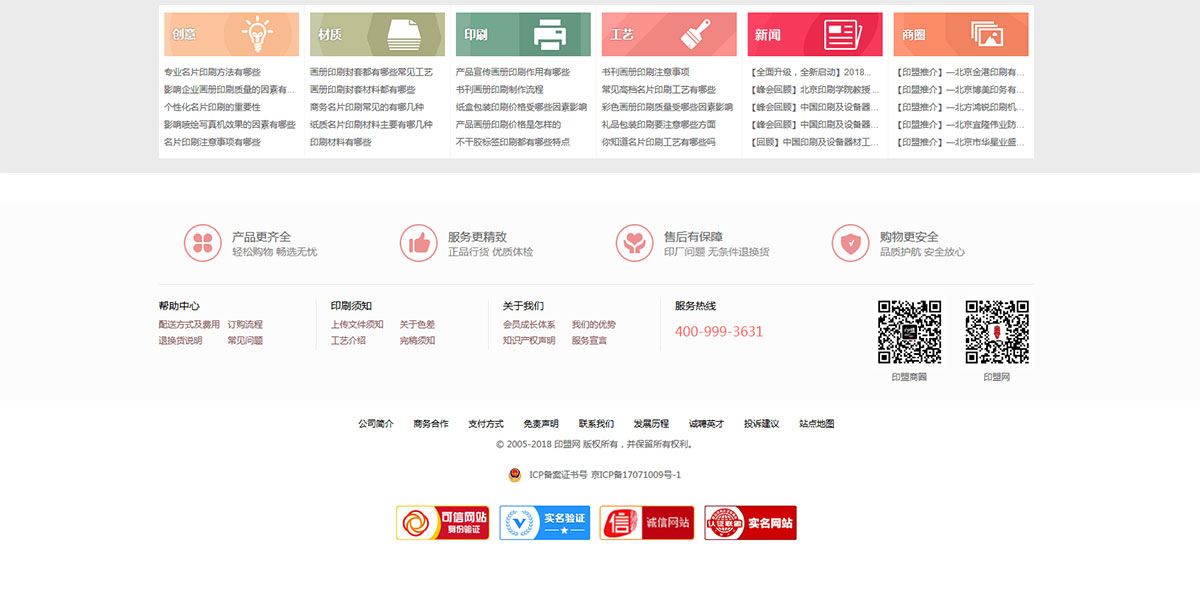Open the 印刷 printer category banner
Image resolution: width=1200 pixels, height=591 pixels.
[x=523, y=34]
